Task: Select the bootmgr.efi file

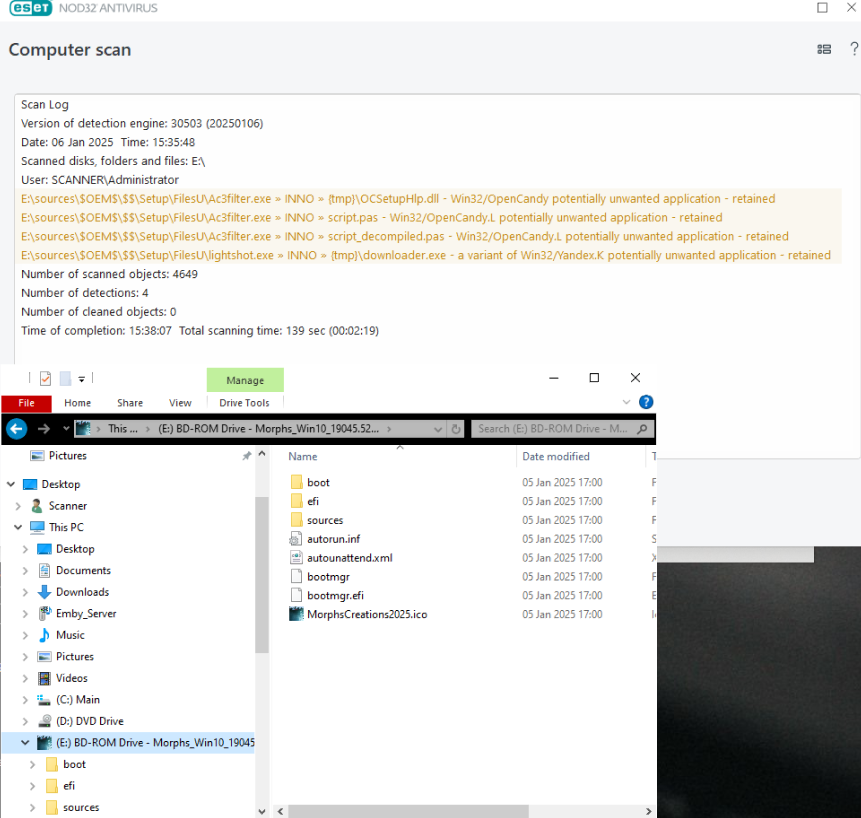Action: click(x=335, y=596)
